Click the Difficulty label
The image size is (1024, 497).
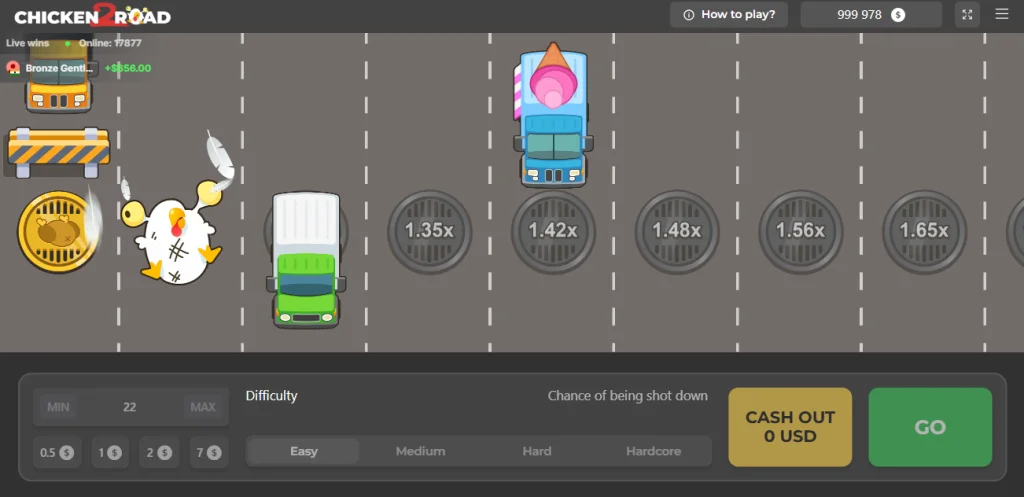[272, 395]
